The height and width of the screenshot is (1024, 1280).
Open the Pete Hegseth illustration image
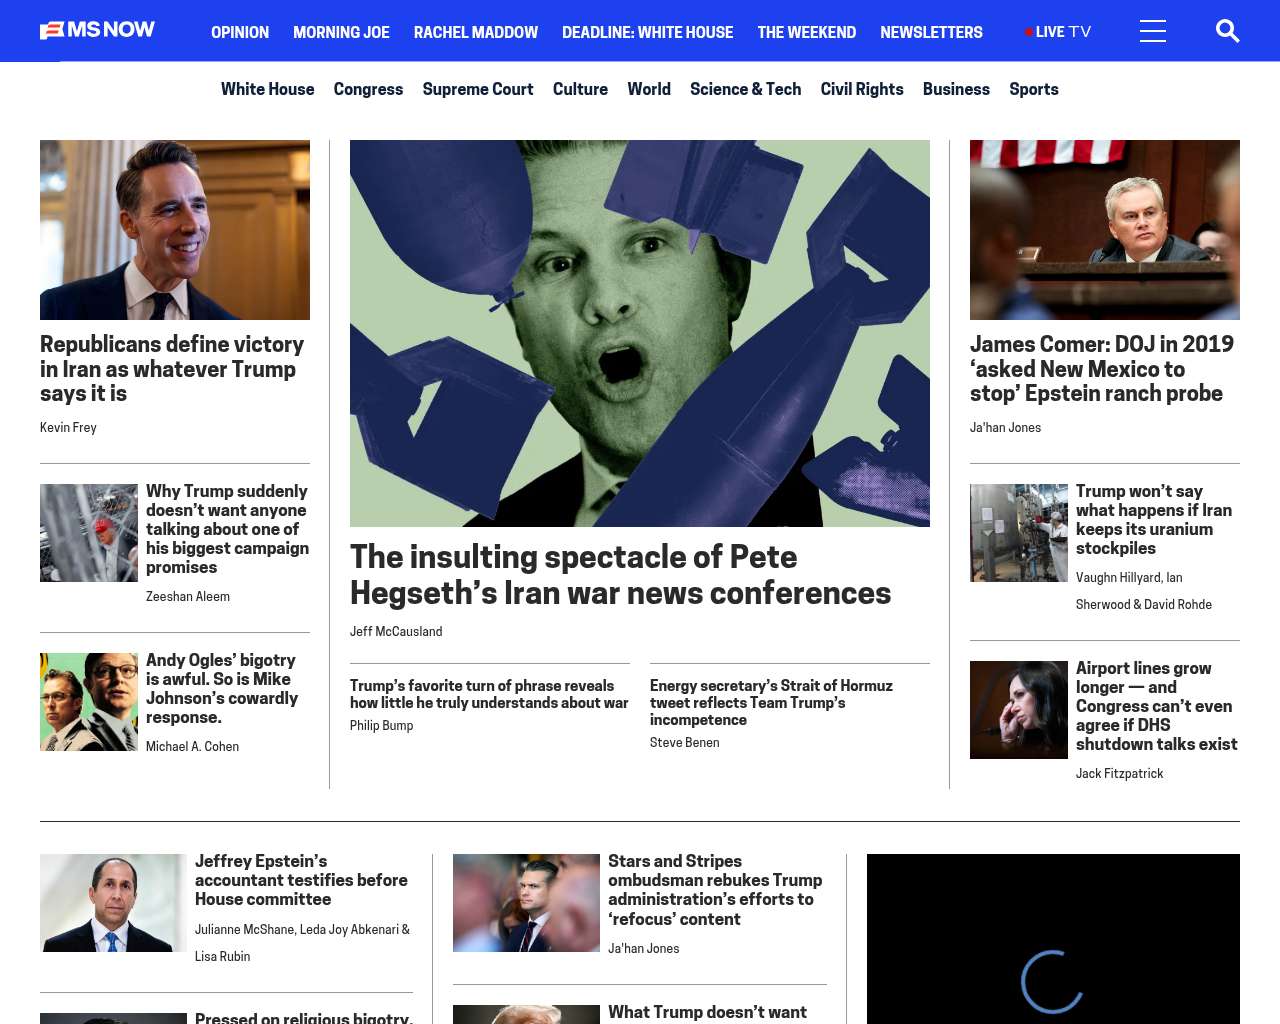pos(639,333)
